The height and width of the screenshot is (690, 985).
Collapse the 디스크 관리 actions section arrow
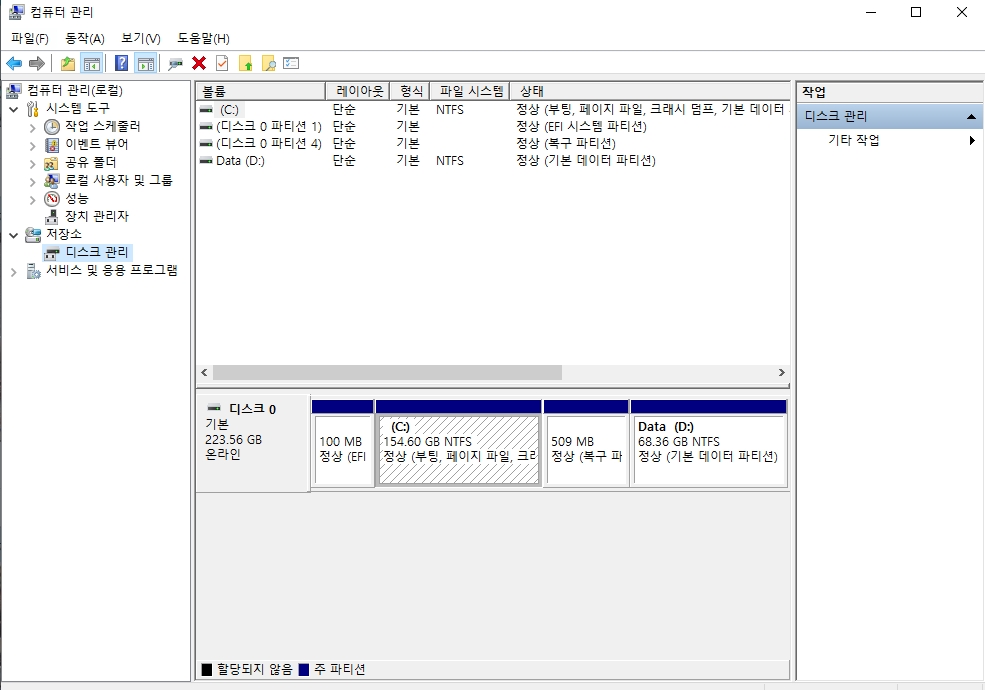pos(971,116)
